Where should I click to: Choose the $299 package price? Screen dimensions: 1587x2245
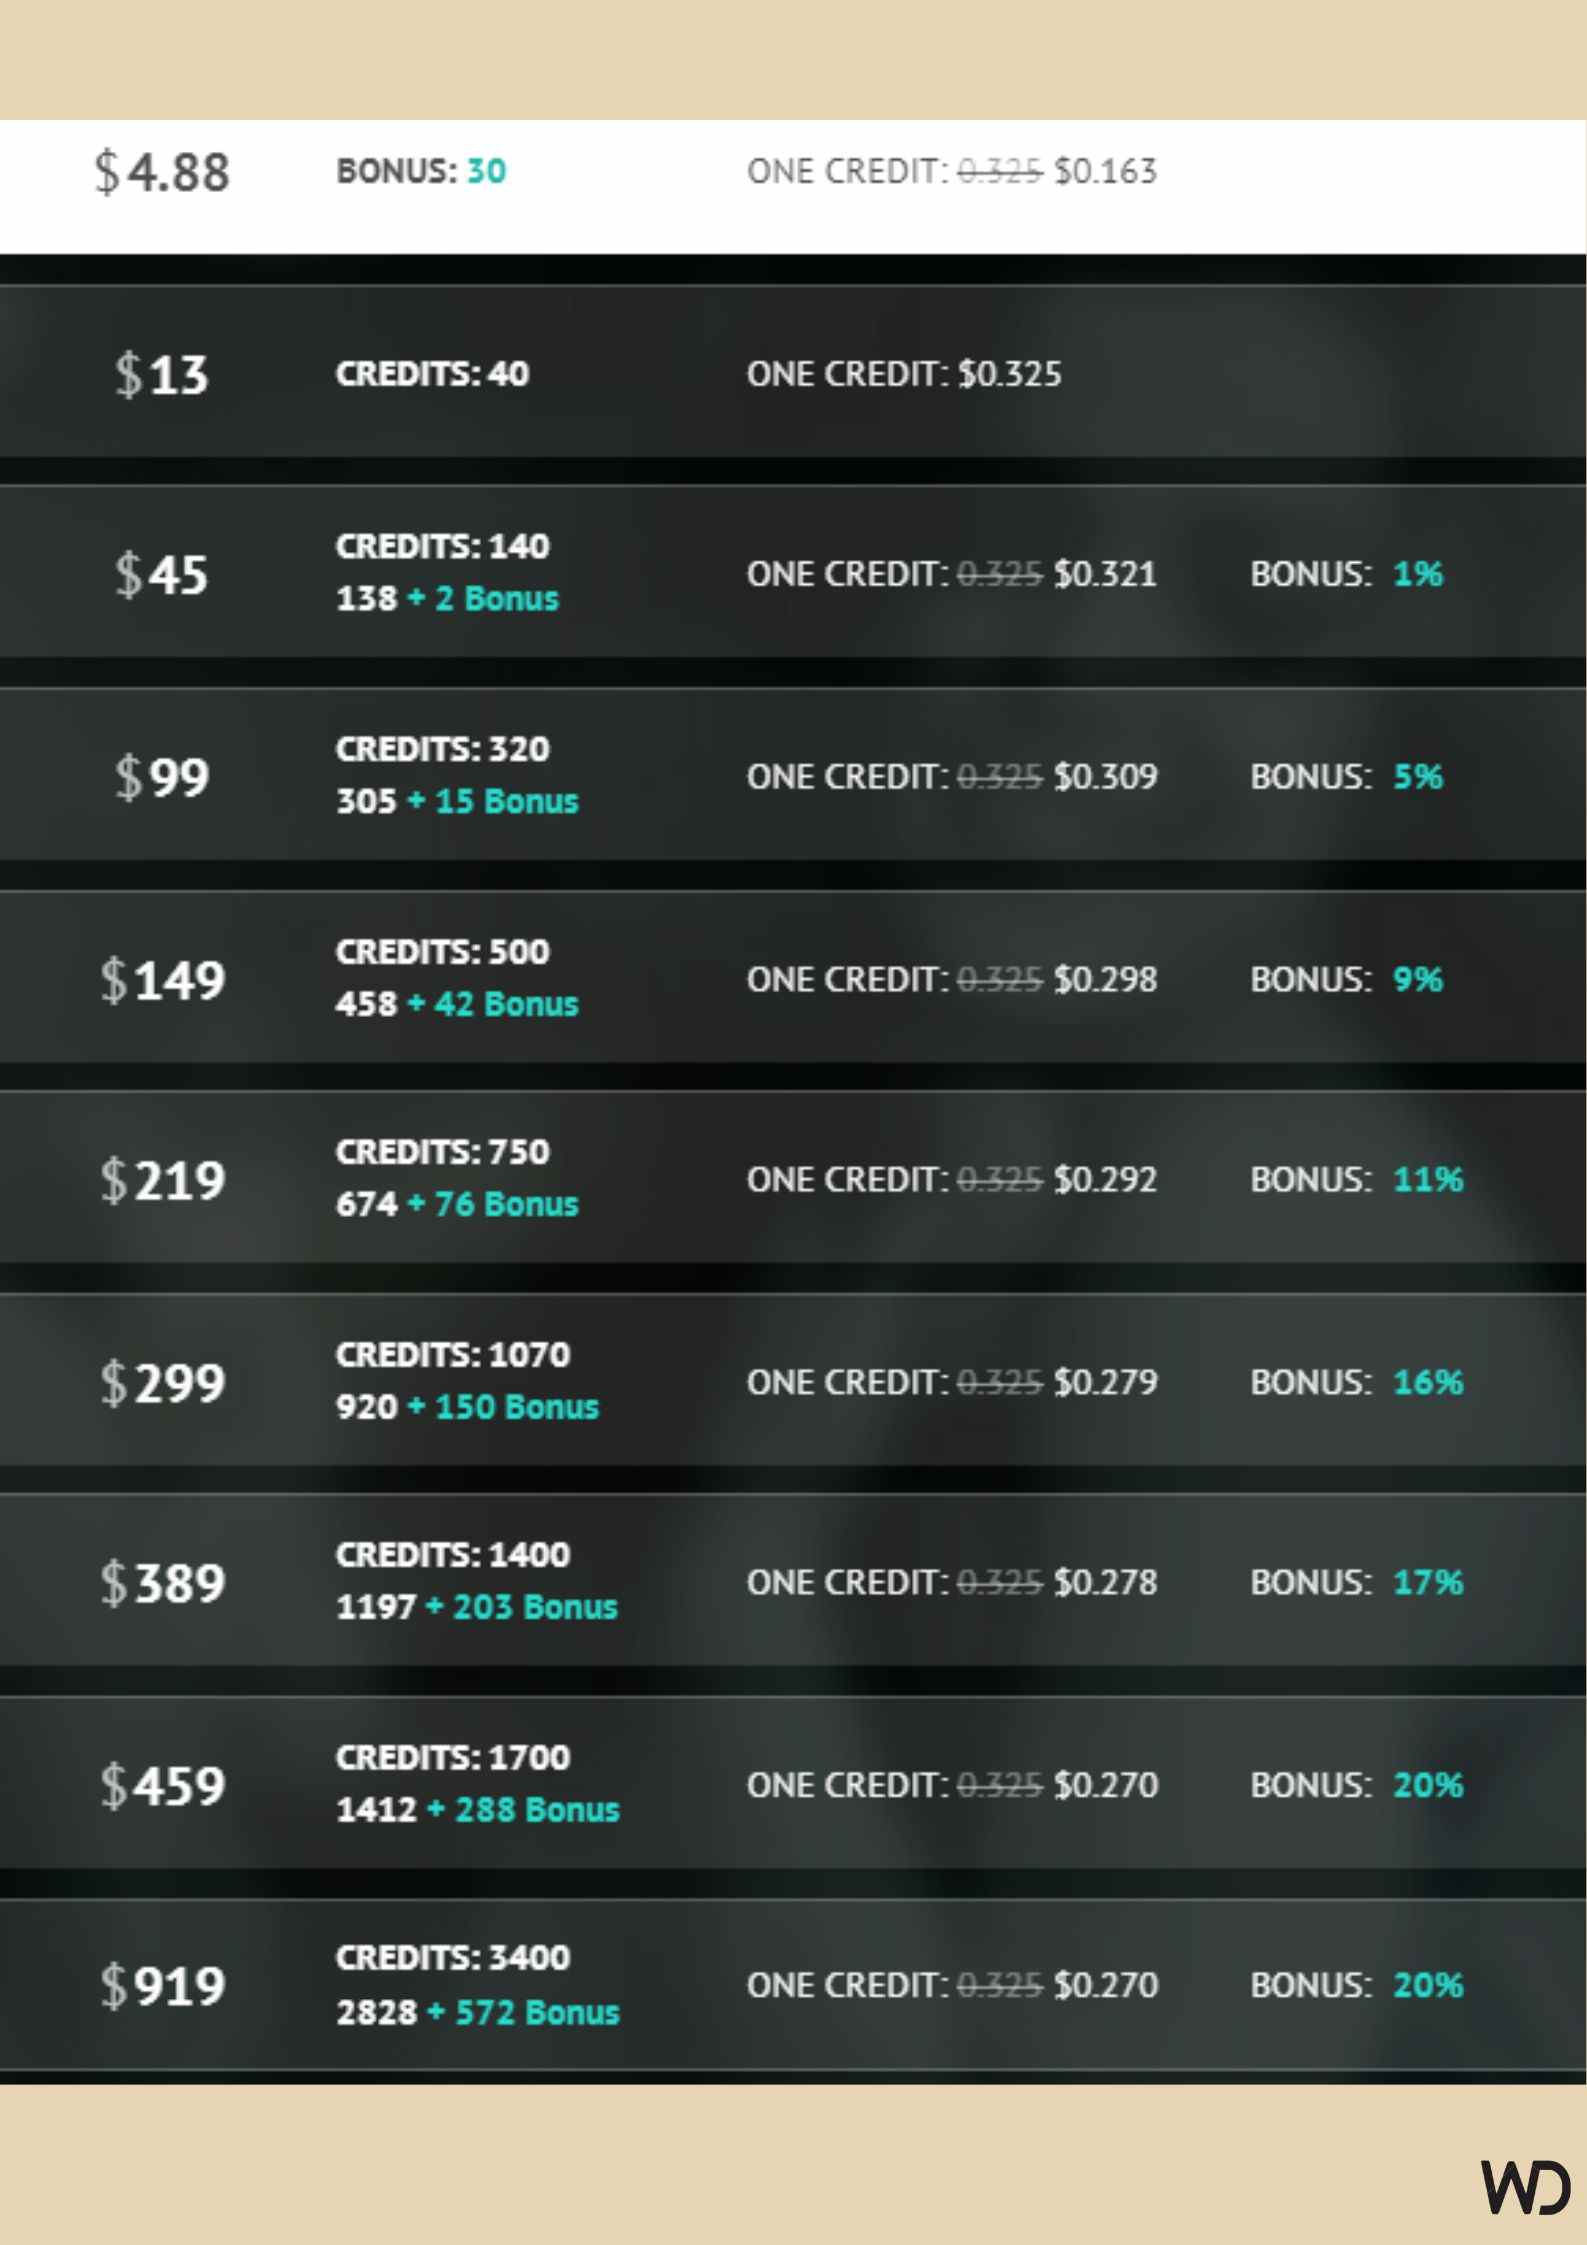tap(163, 1382)
